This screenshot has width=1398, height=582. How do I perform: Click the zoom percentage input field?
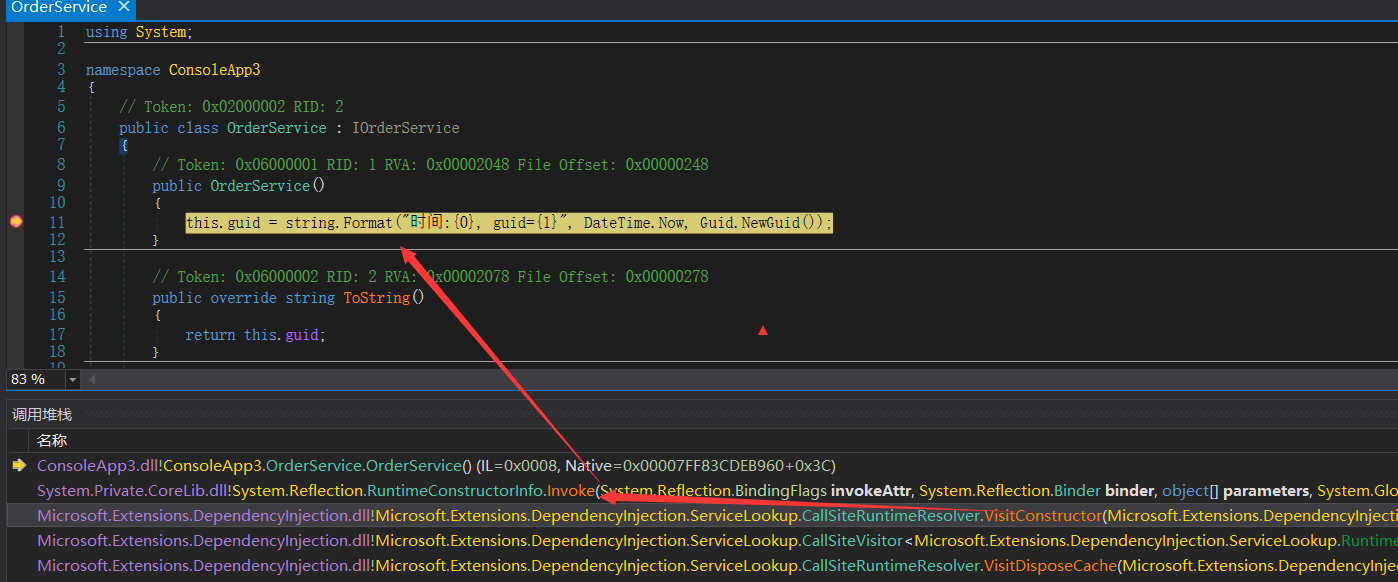[x=33, y=380]
